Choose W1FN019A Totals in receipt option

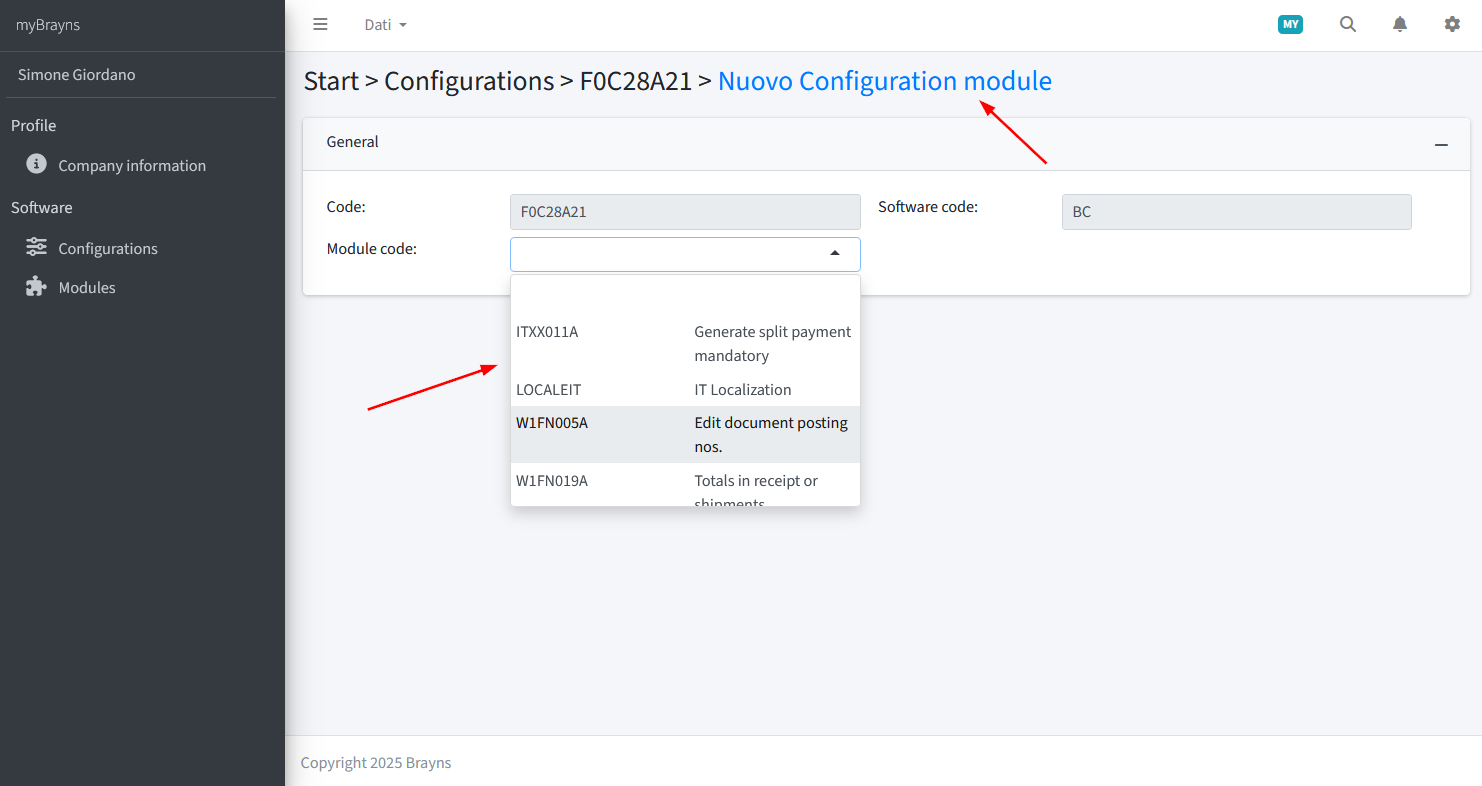click(685, 485)
